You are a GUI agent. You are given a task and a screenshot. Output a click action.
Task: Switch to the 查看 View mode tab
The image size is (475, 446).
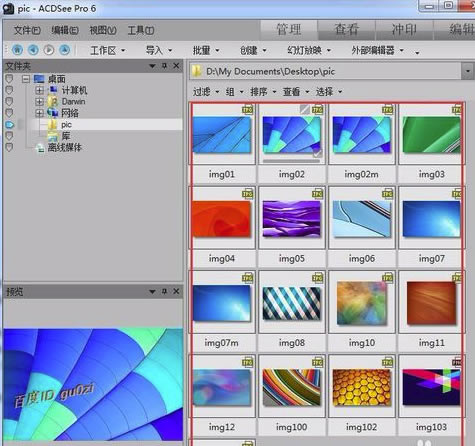point(347,30)
